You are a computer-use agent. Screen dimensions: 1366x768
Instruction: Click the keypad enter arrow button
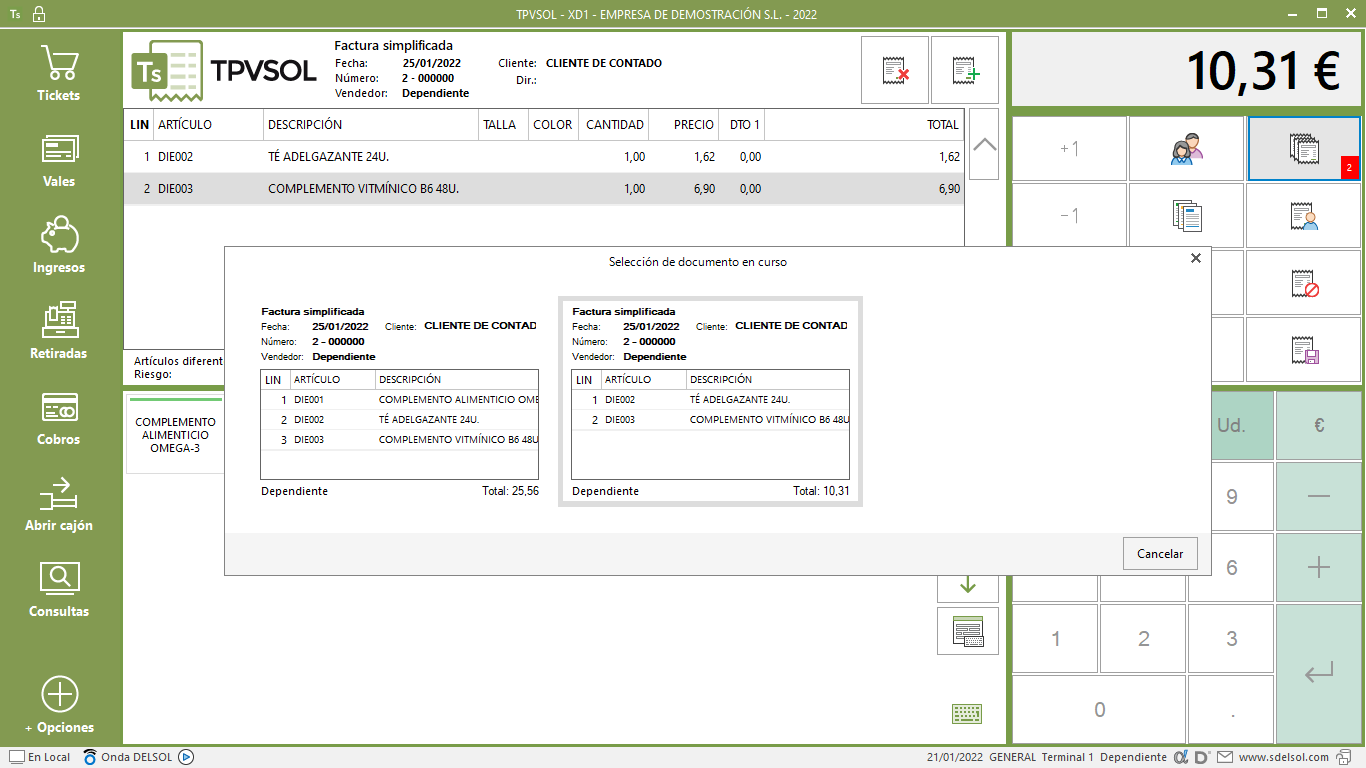point(1318,674)
